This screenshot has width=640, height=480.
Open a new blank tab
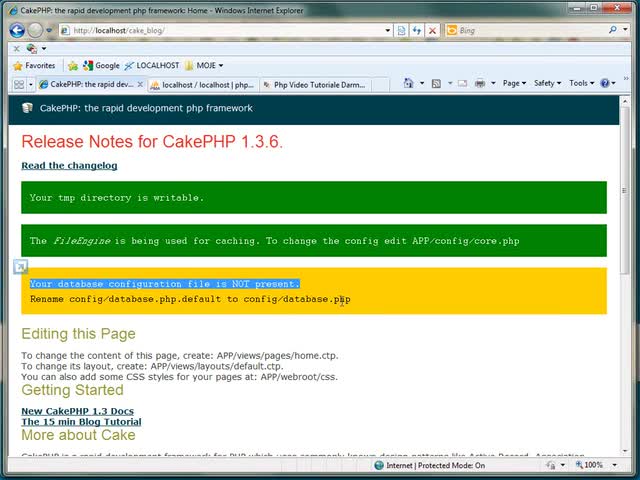[x=380, y=85]
